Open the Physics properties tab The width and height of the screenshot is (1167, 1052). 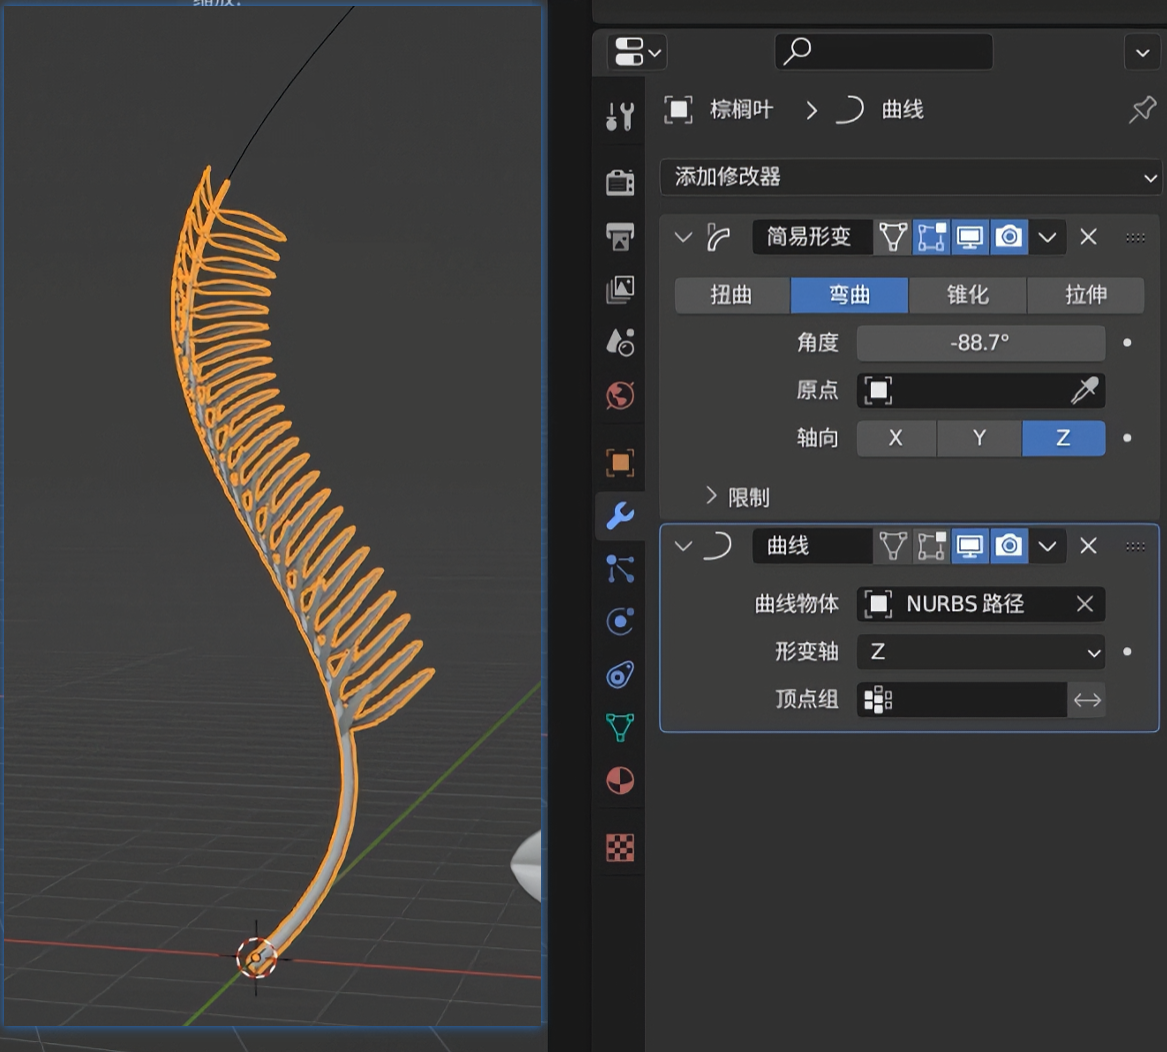coord(620,622)
